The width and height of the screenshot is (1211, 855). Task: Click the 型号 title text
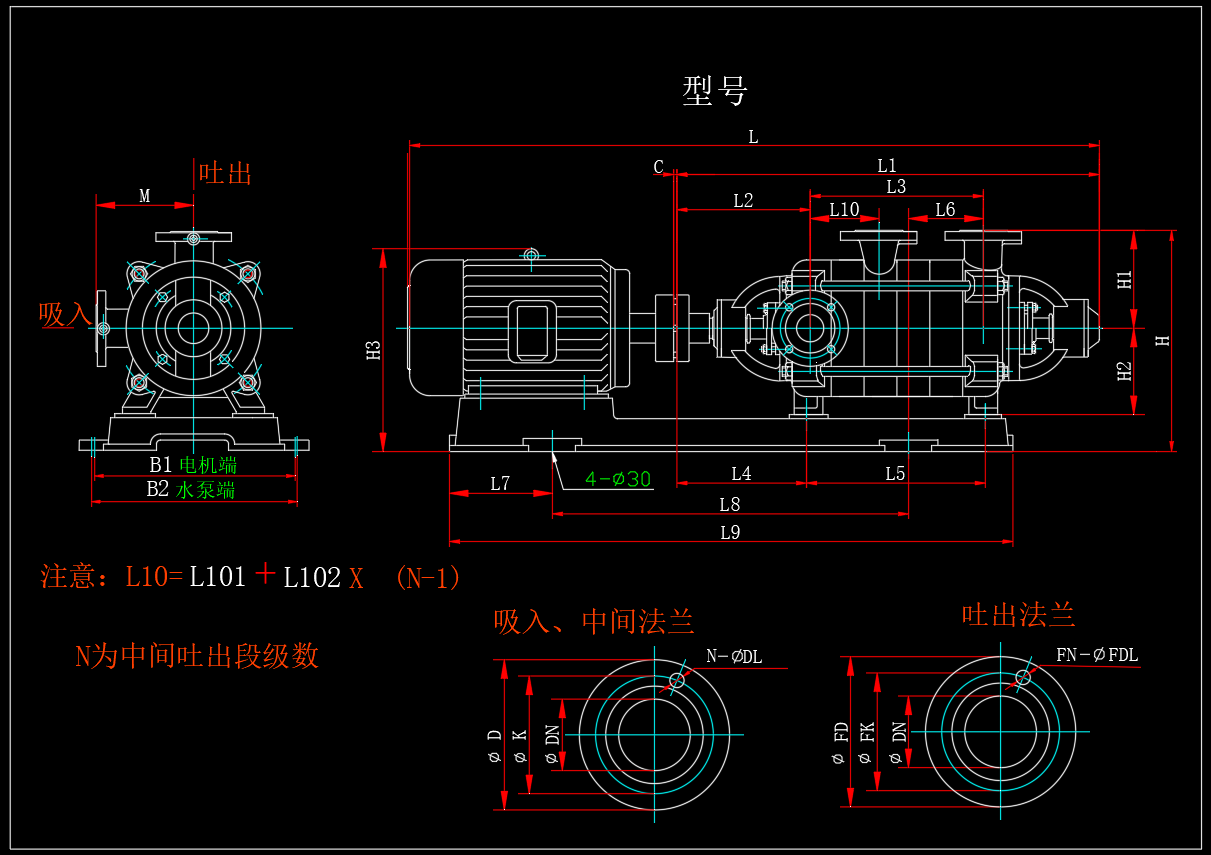714,90
